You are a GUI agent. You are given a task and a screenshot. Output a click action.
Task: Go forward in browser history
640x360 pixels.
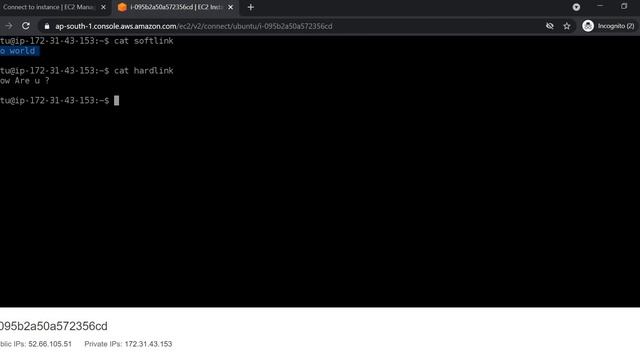[x=9, y=26]
